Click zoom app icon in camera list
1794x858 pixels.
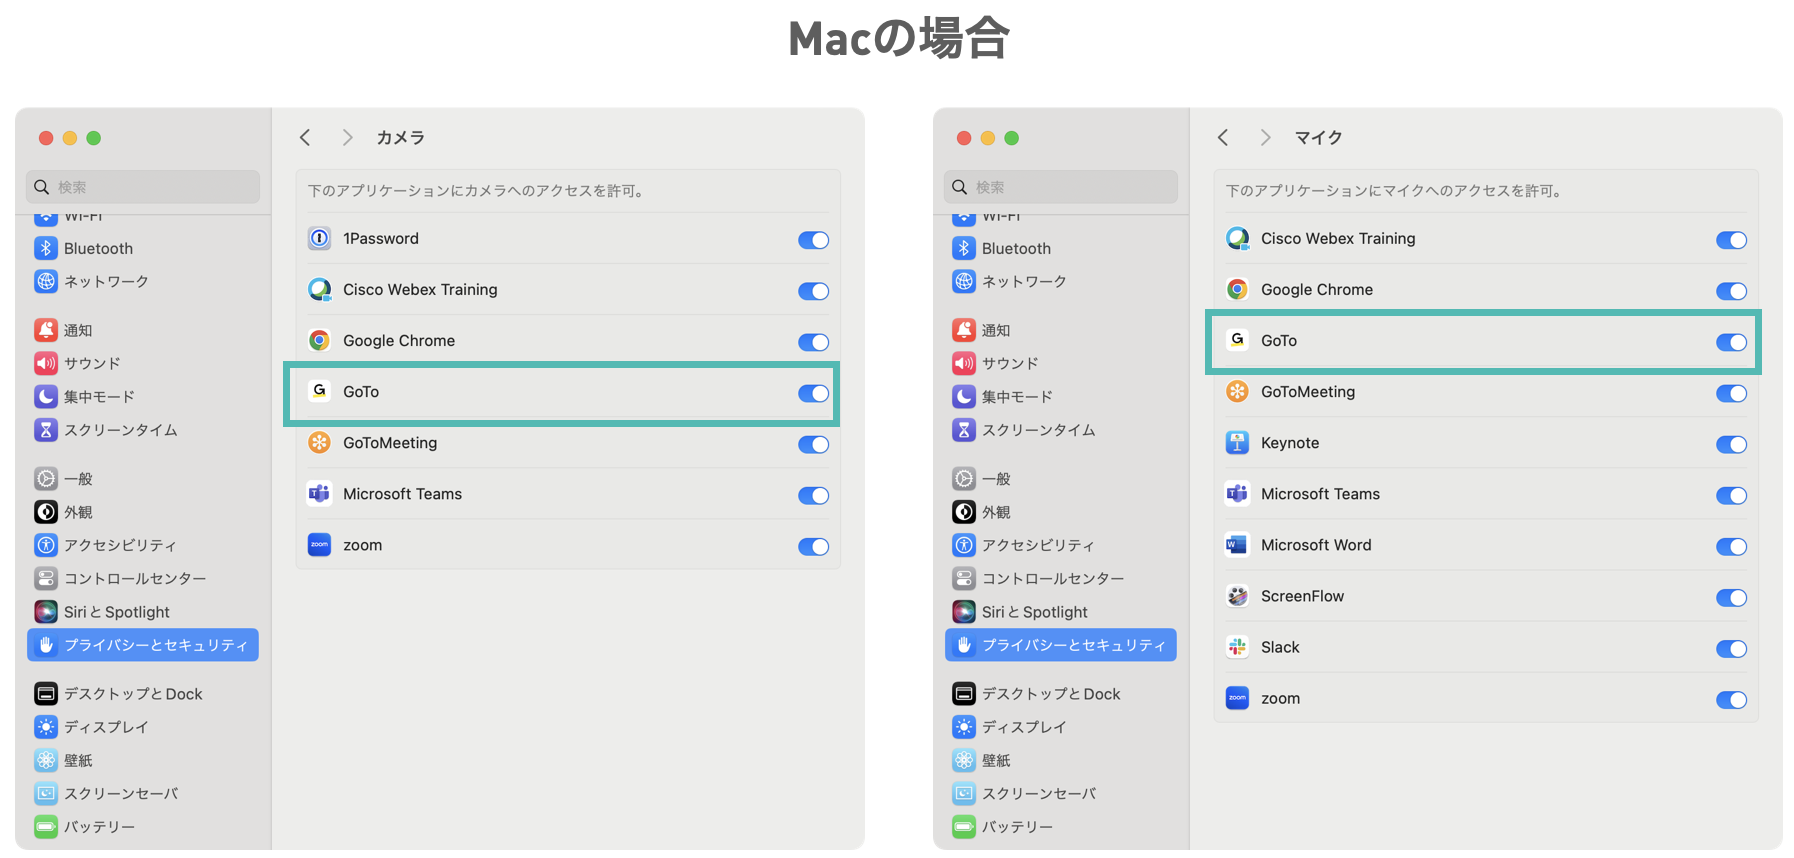coord(319,544)
